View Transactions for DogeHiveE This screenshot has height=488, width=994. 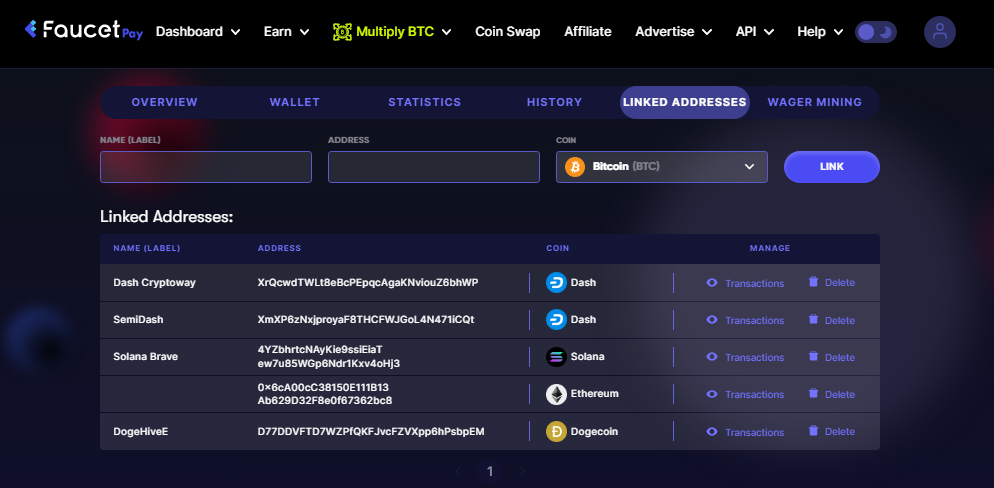tap(746, 432)
